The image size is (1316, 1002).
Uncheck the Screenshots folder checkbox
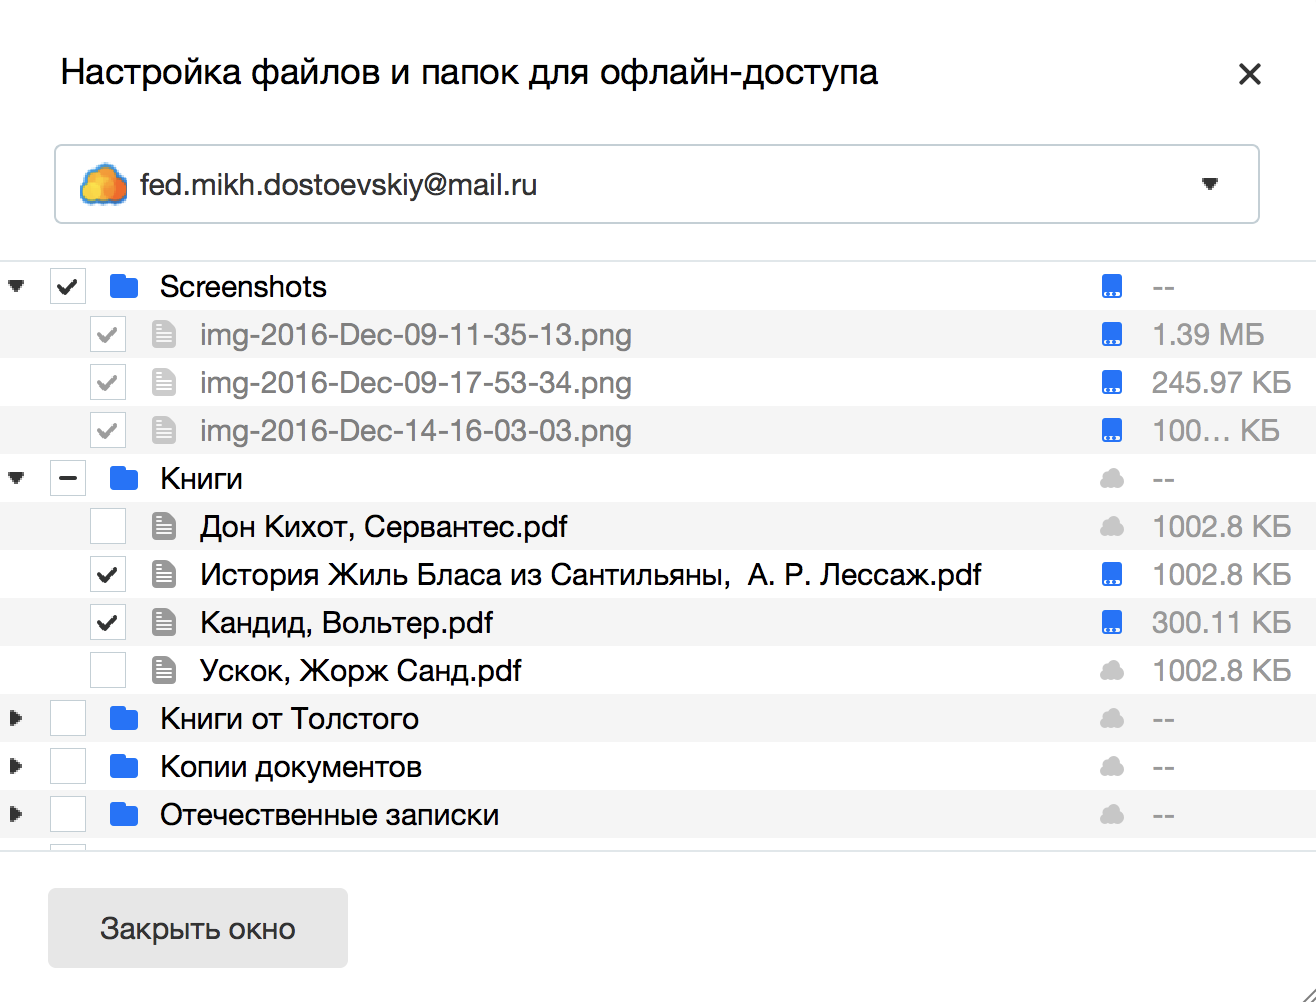pos(68,287)
